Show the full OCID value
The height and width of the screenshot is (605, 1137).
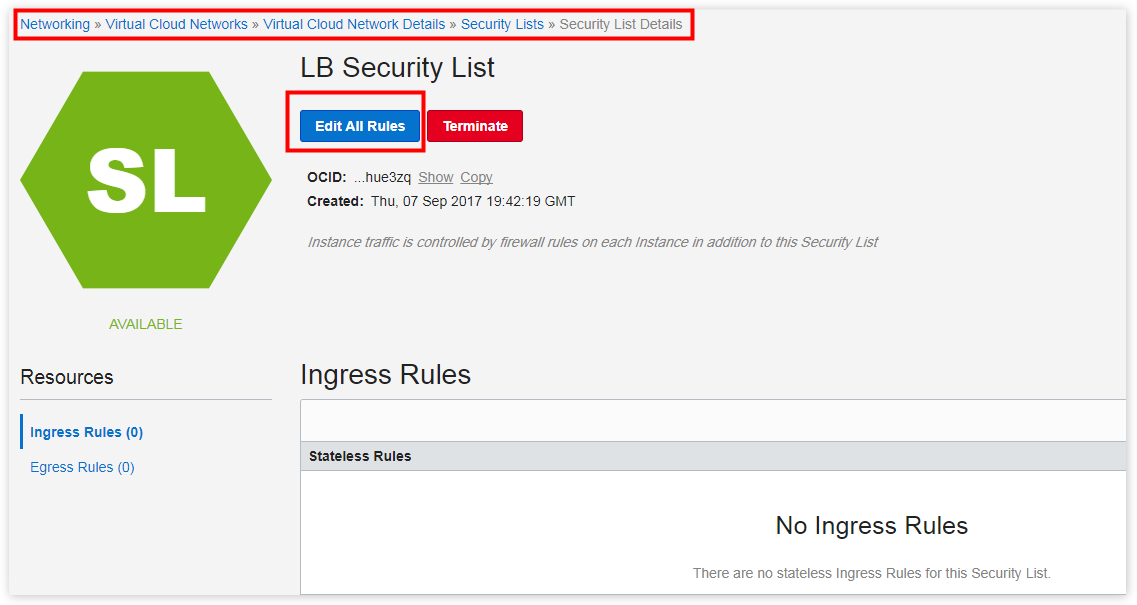click(x=435, y=177)
